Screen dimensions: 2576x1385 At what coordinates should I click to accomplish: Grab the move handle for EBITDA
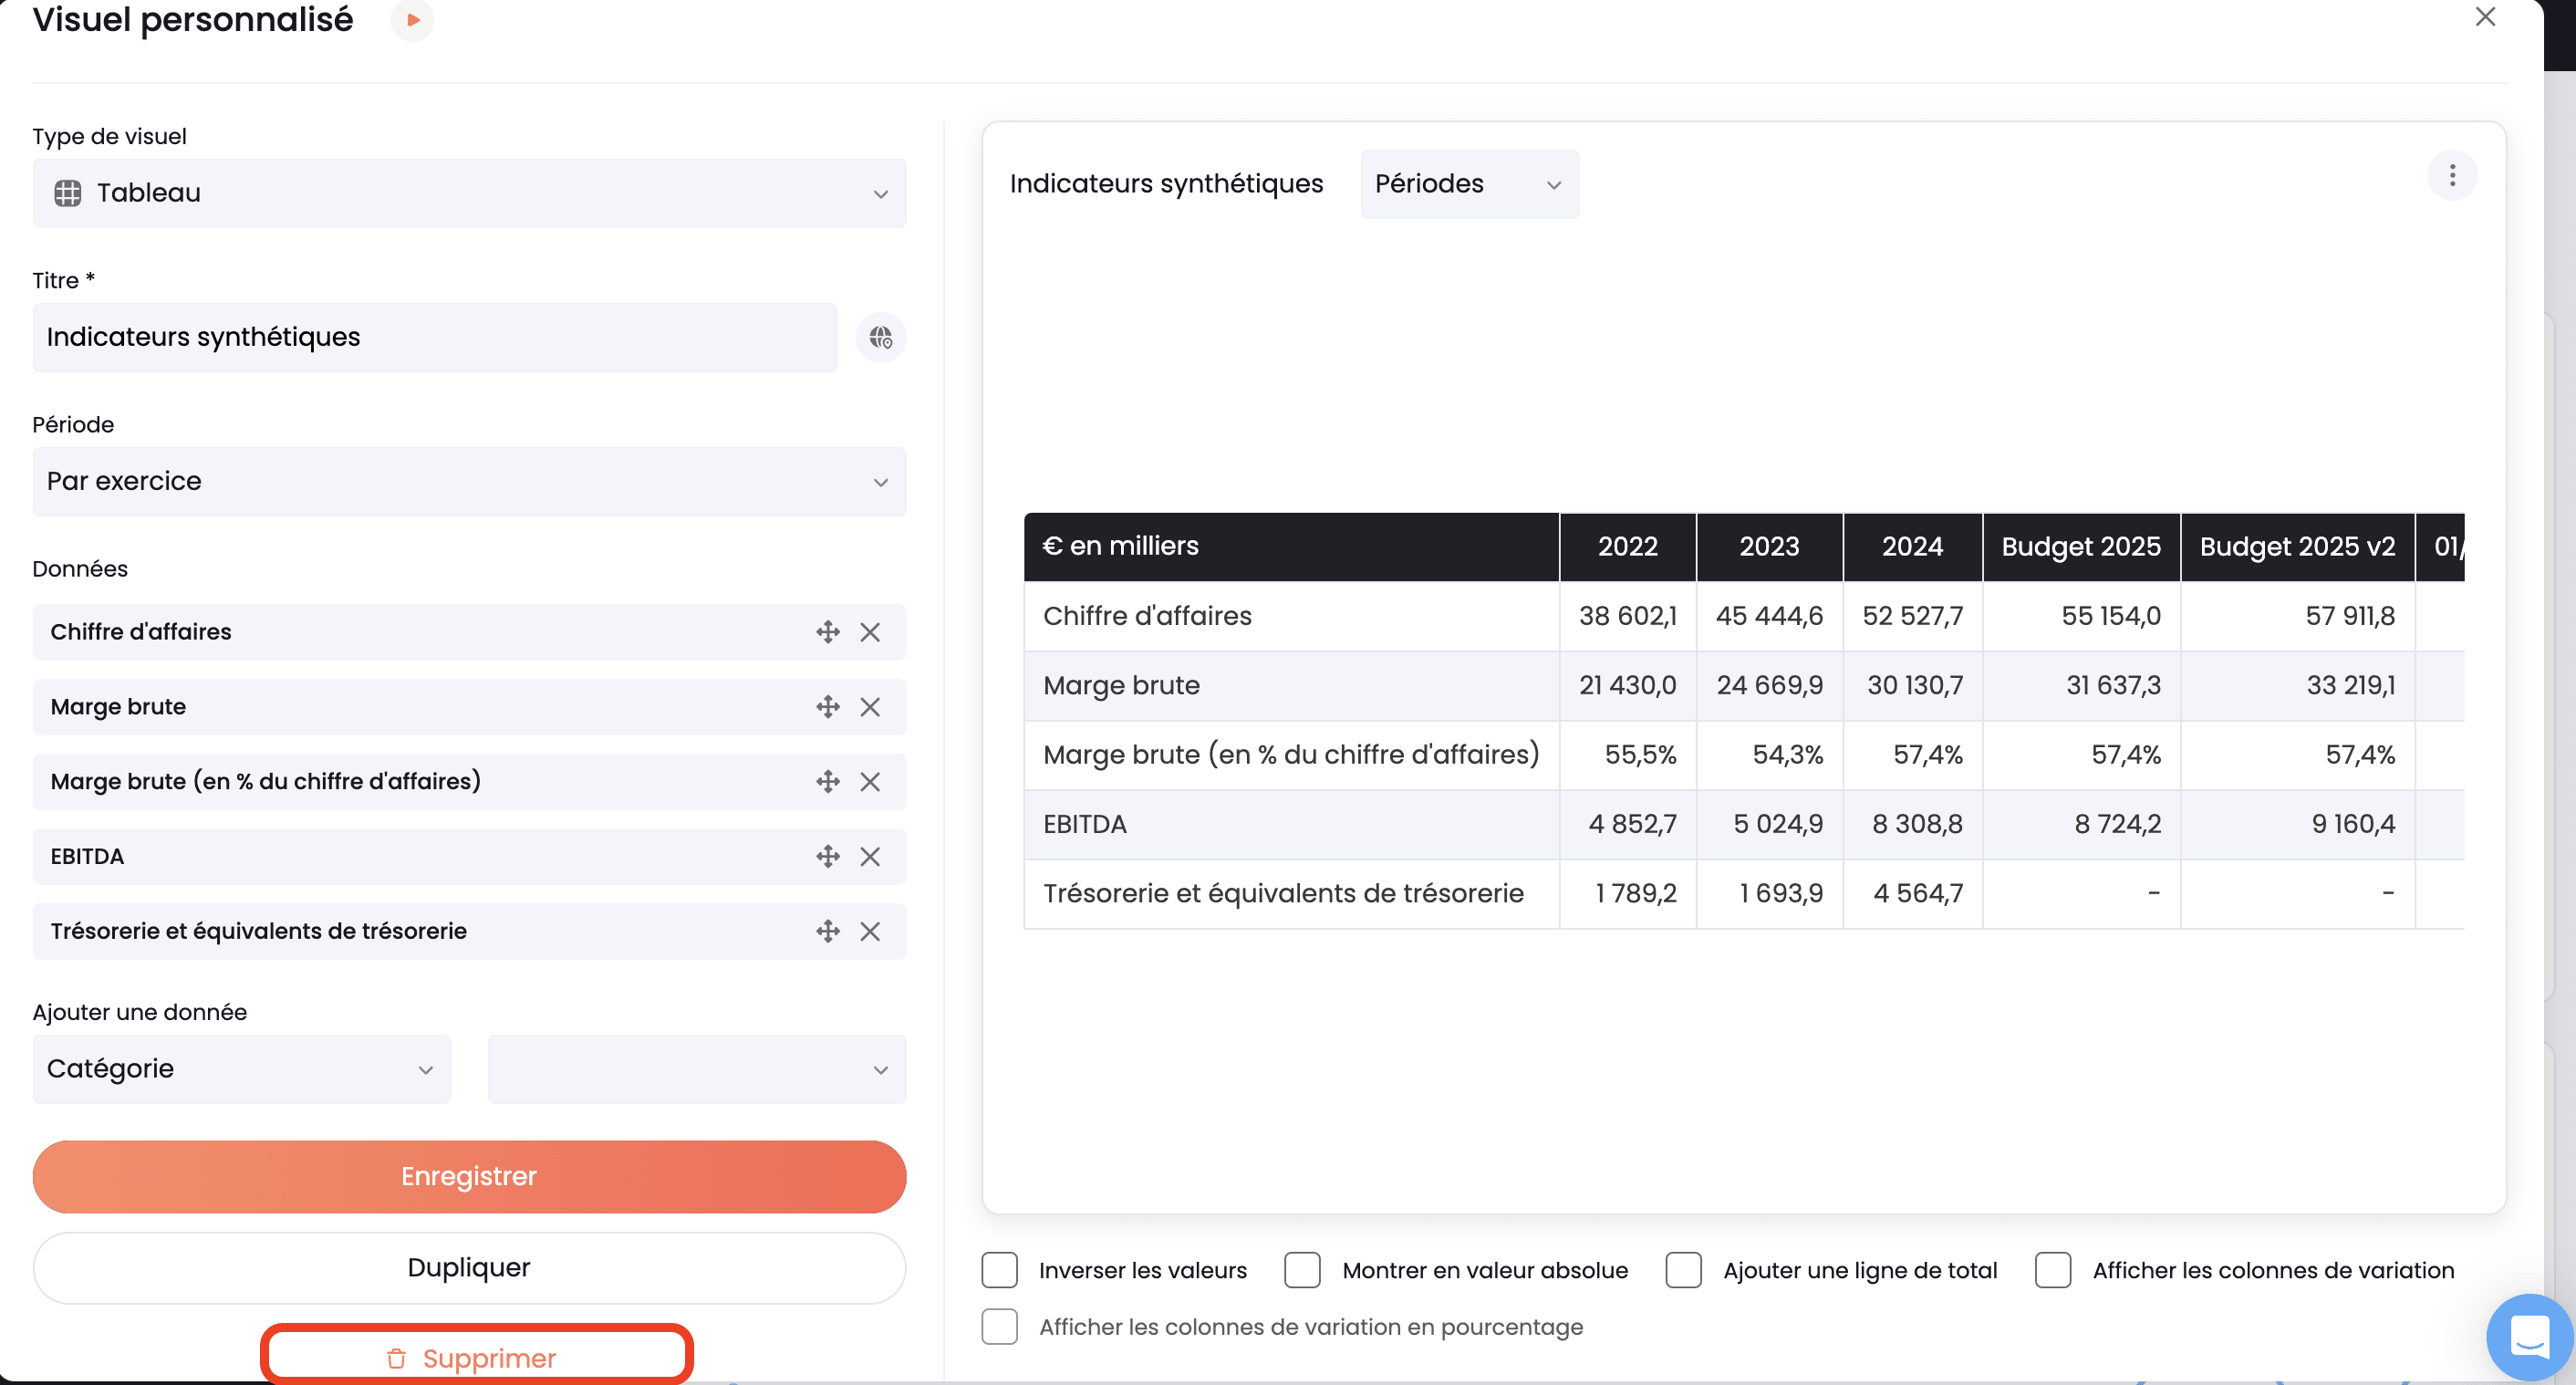tap(827, 857)
